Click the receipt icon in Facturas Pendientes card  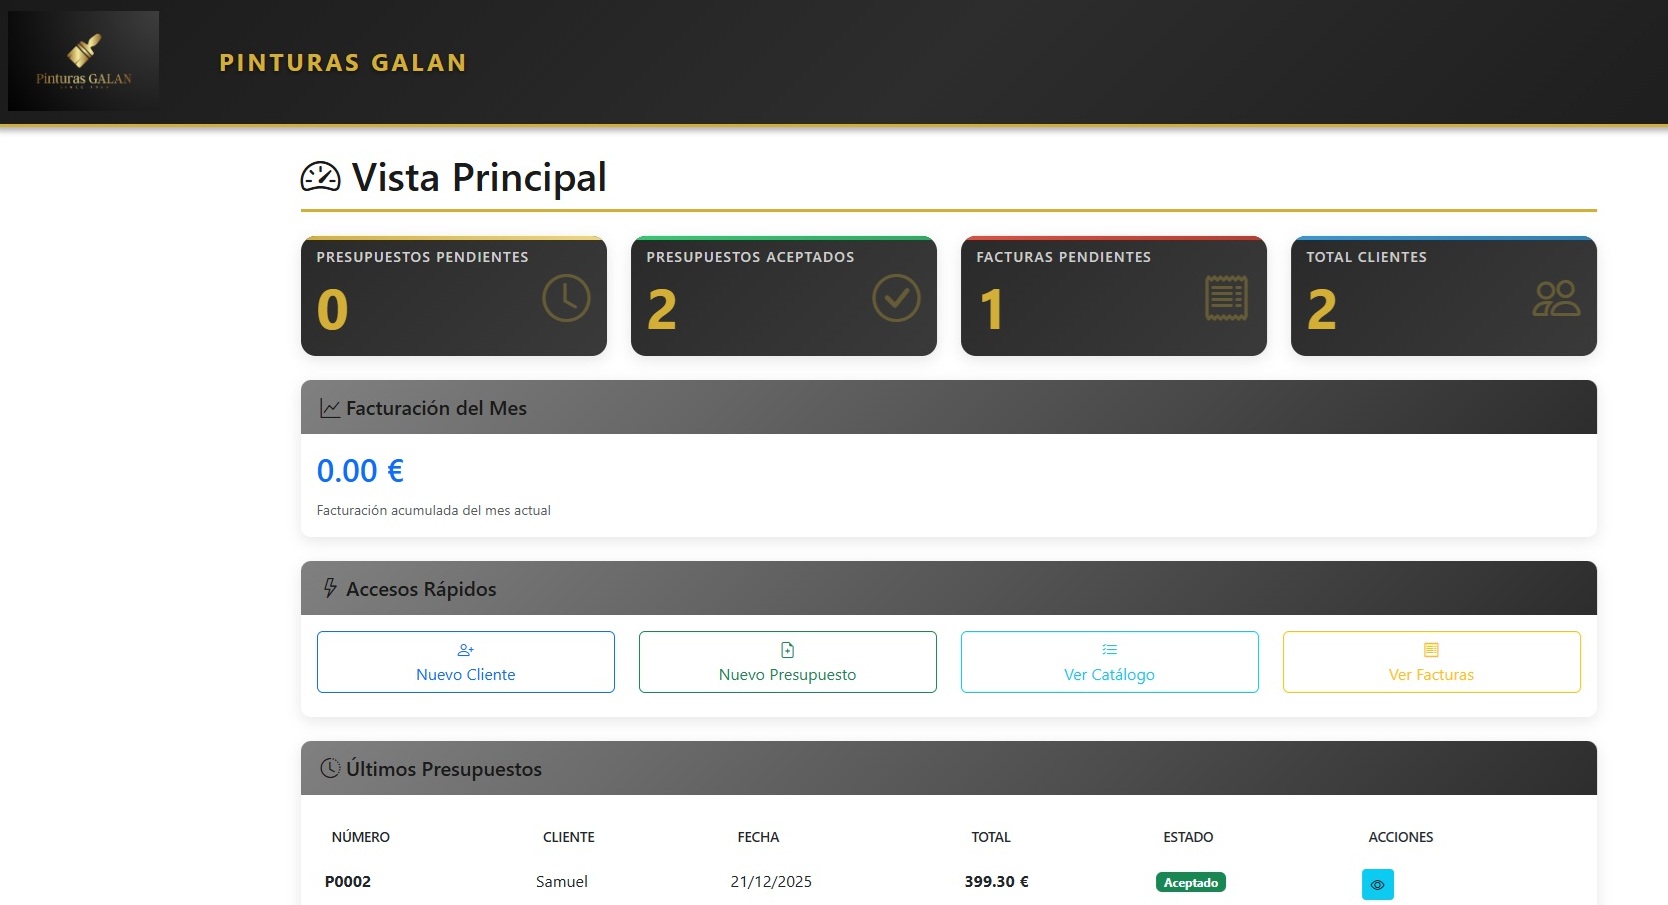(x=1226, y=298)
